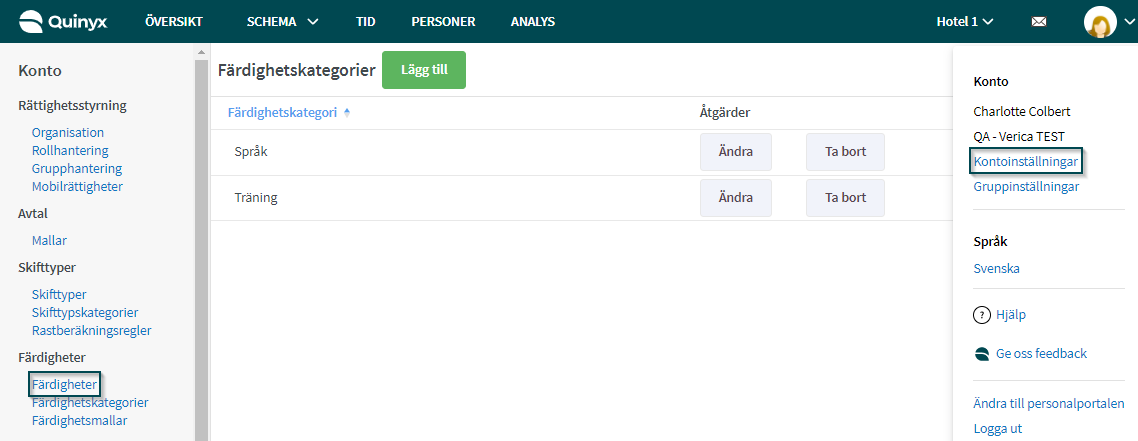The height and width of the screenshot is (441, 1138).
Task: Select the Språk table cell
Action: [x=251, y=152]
